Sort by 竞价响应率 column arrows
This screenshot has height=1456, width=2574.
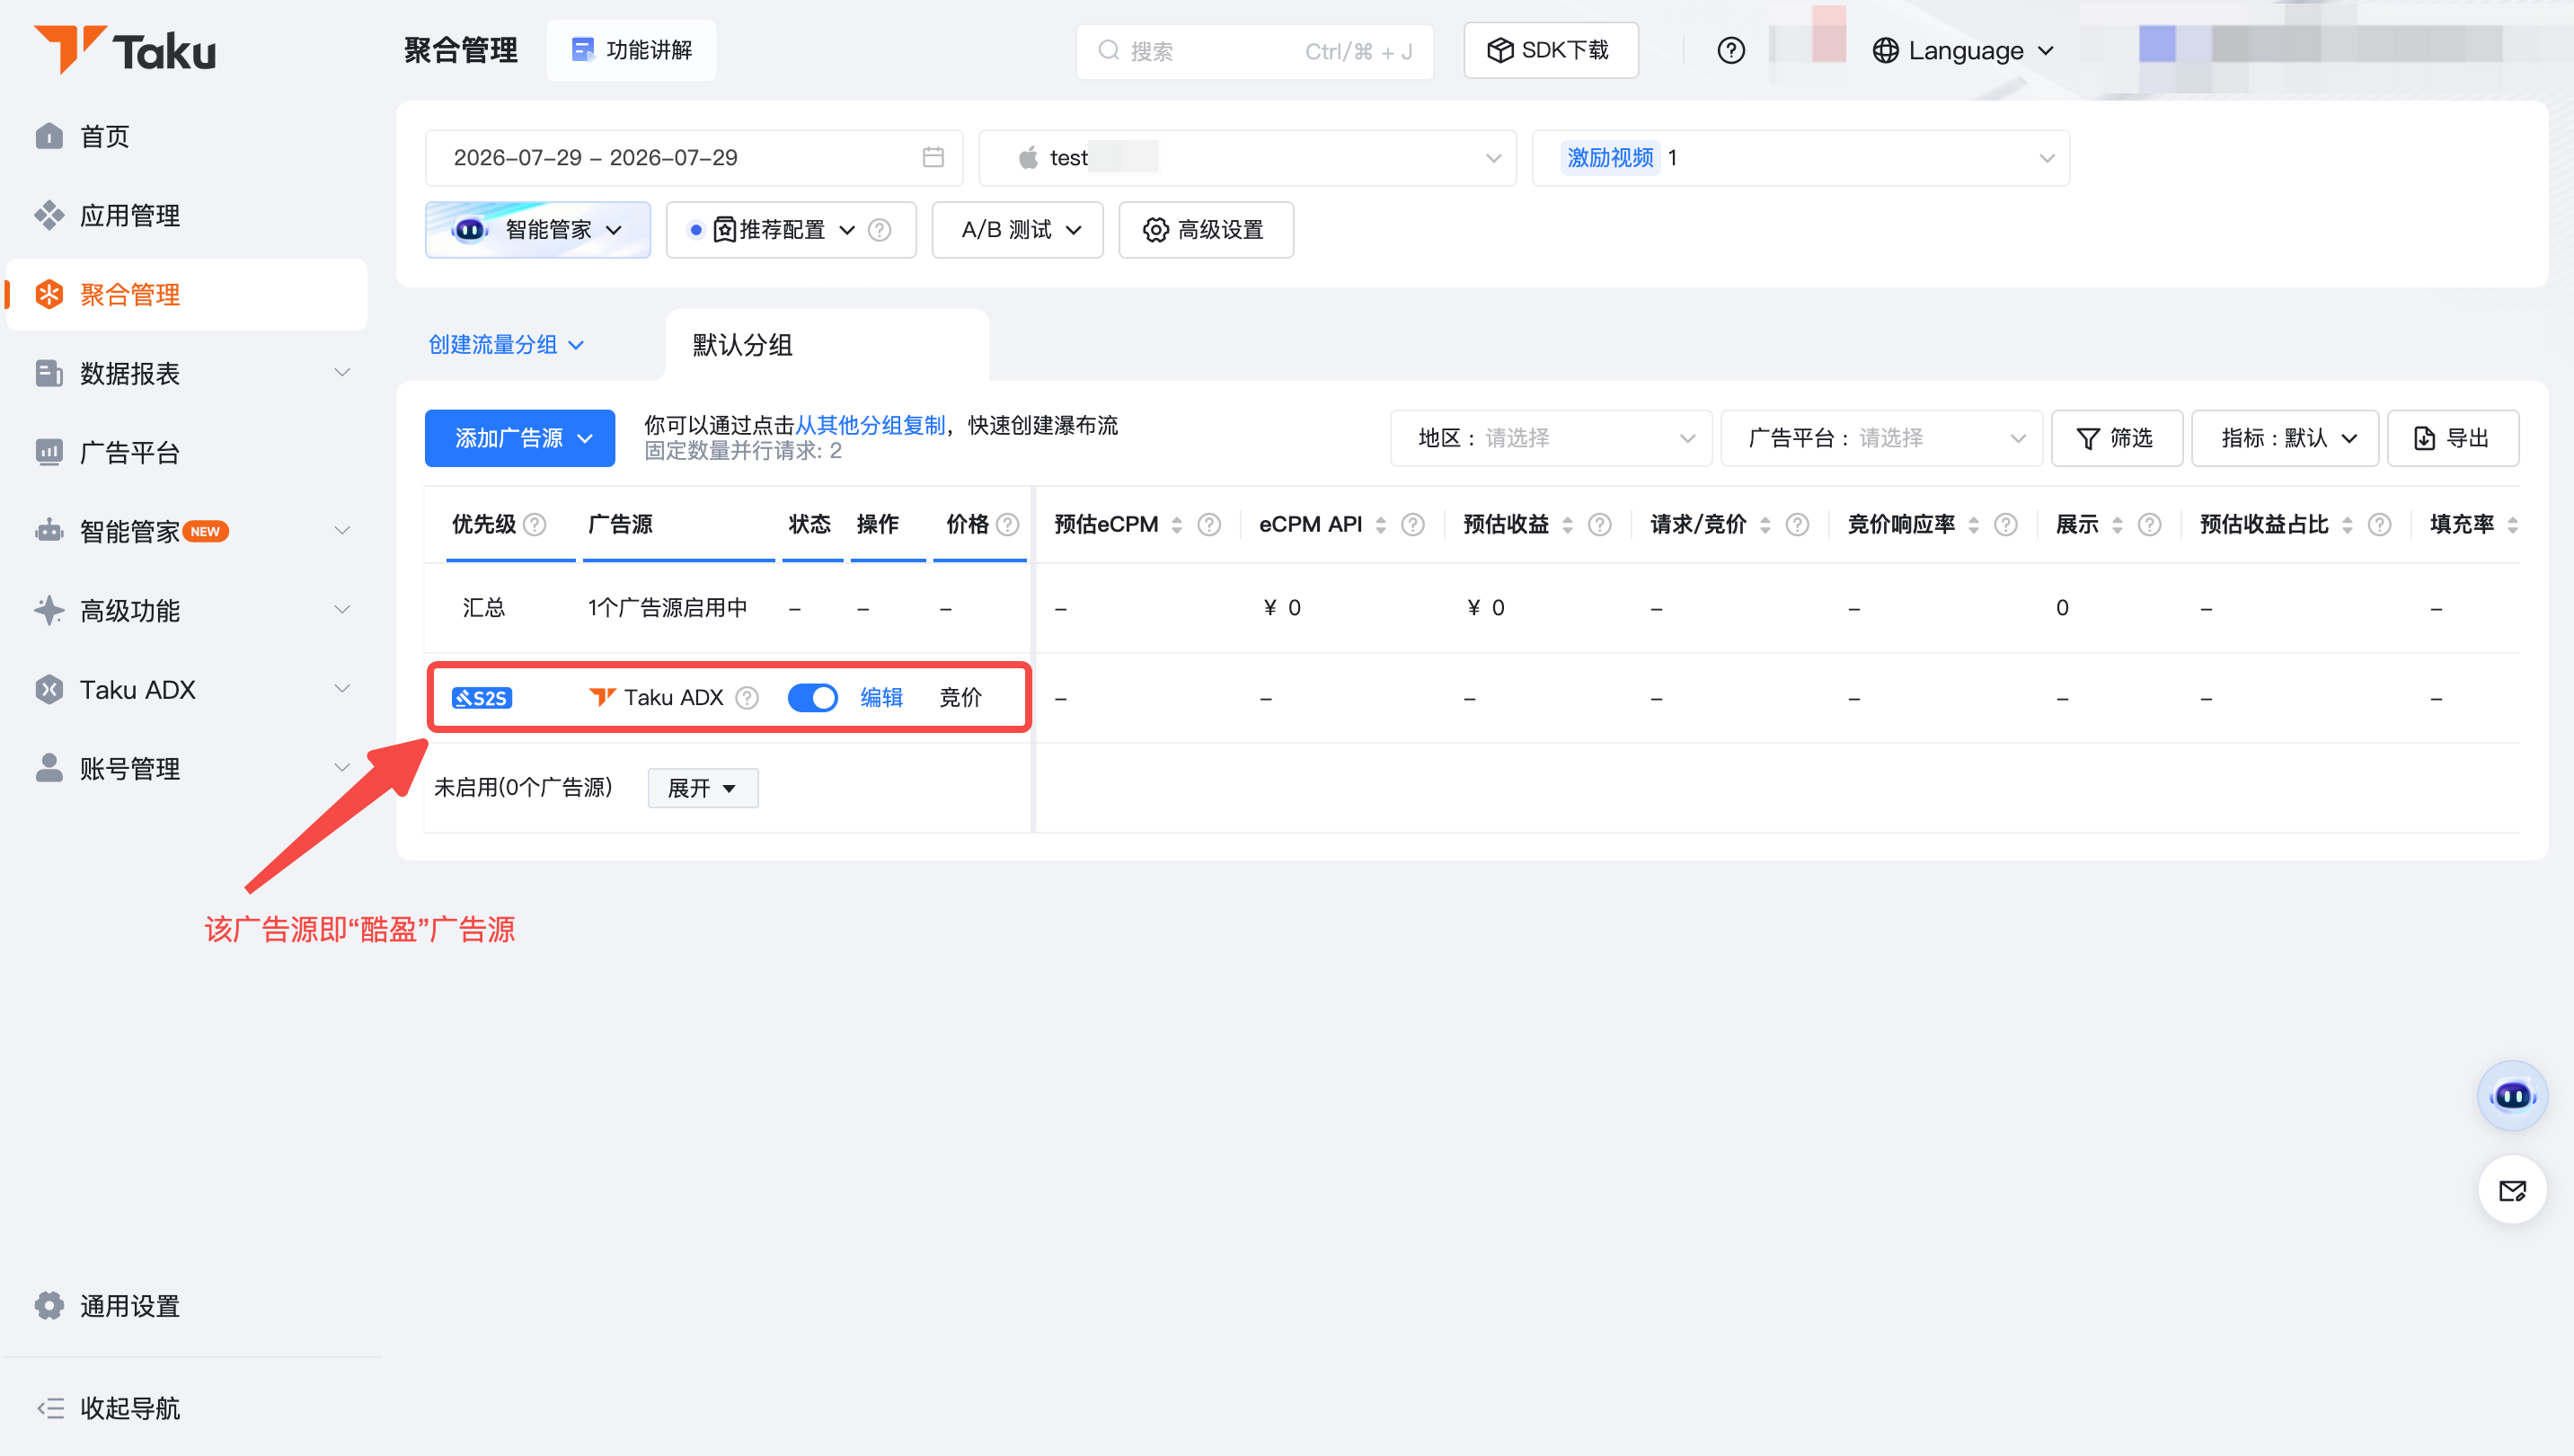pyautogui.click(x=1973, y=524)
